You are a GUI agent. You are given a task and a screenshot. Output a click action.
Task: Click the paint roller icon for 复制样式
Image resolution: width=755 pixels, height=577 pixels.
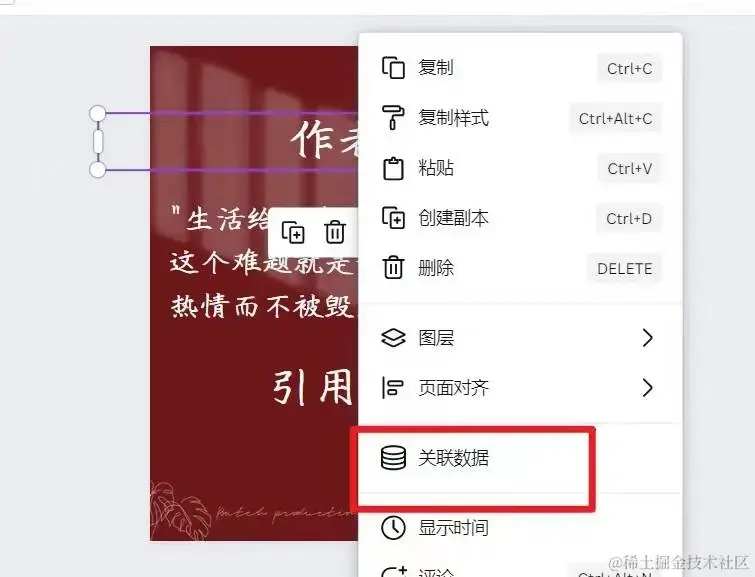[393, 118]
